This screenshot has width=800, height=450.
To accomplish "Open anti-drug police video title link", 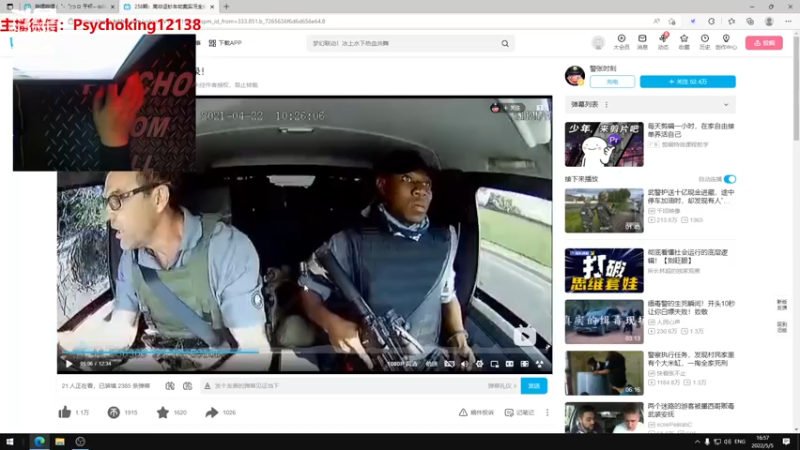I will pos(691,308).
